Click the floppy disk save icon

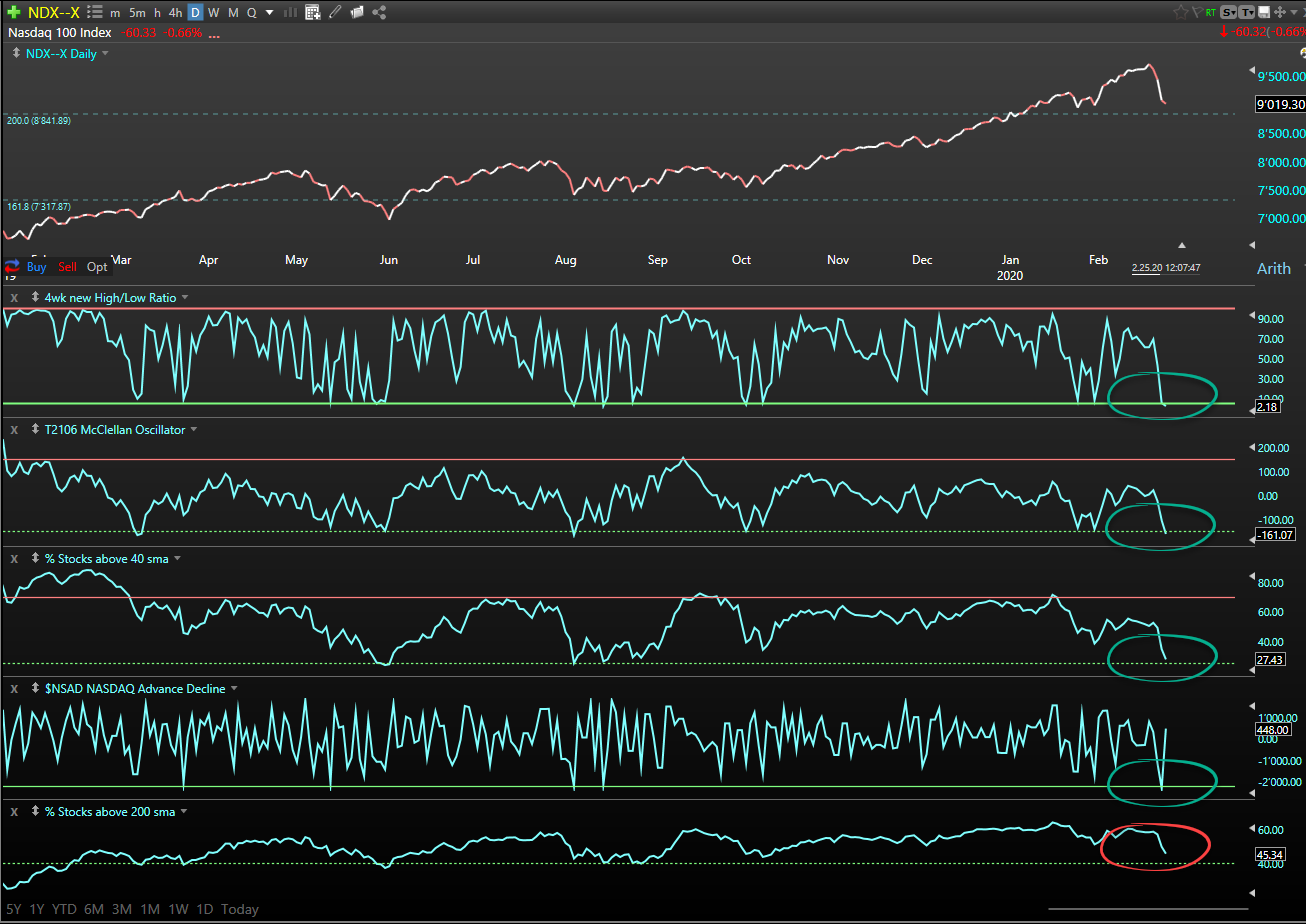click(x=1264, y=12)
